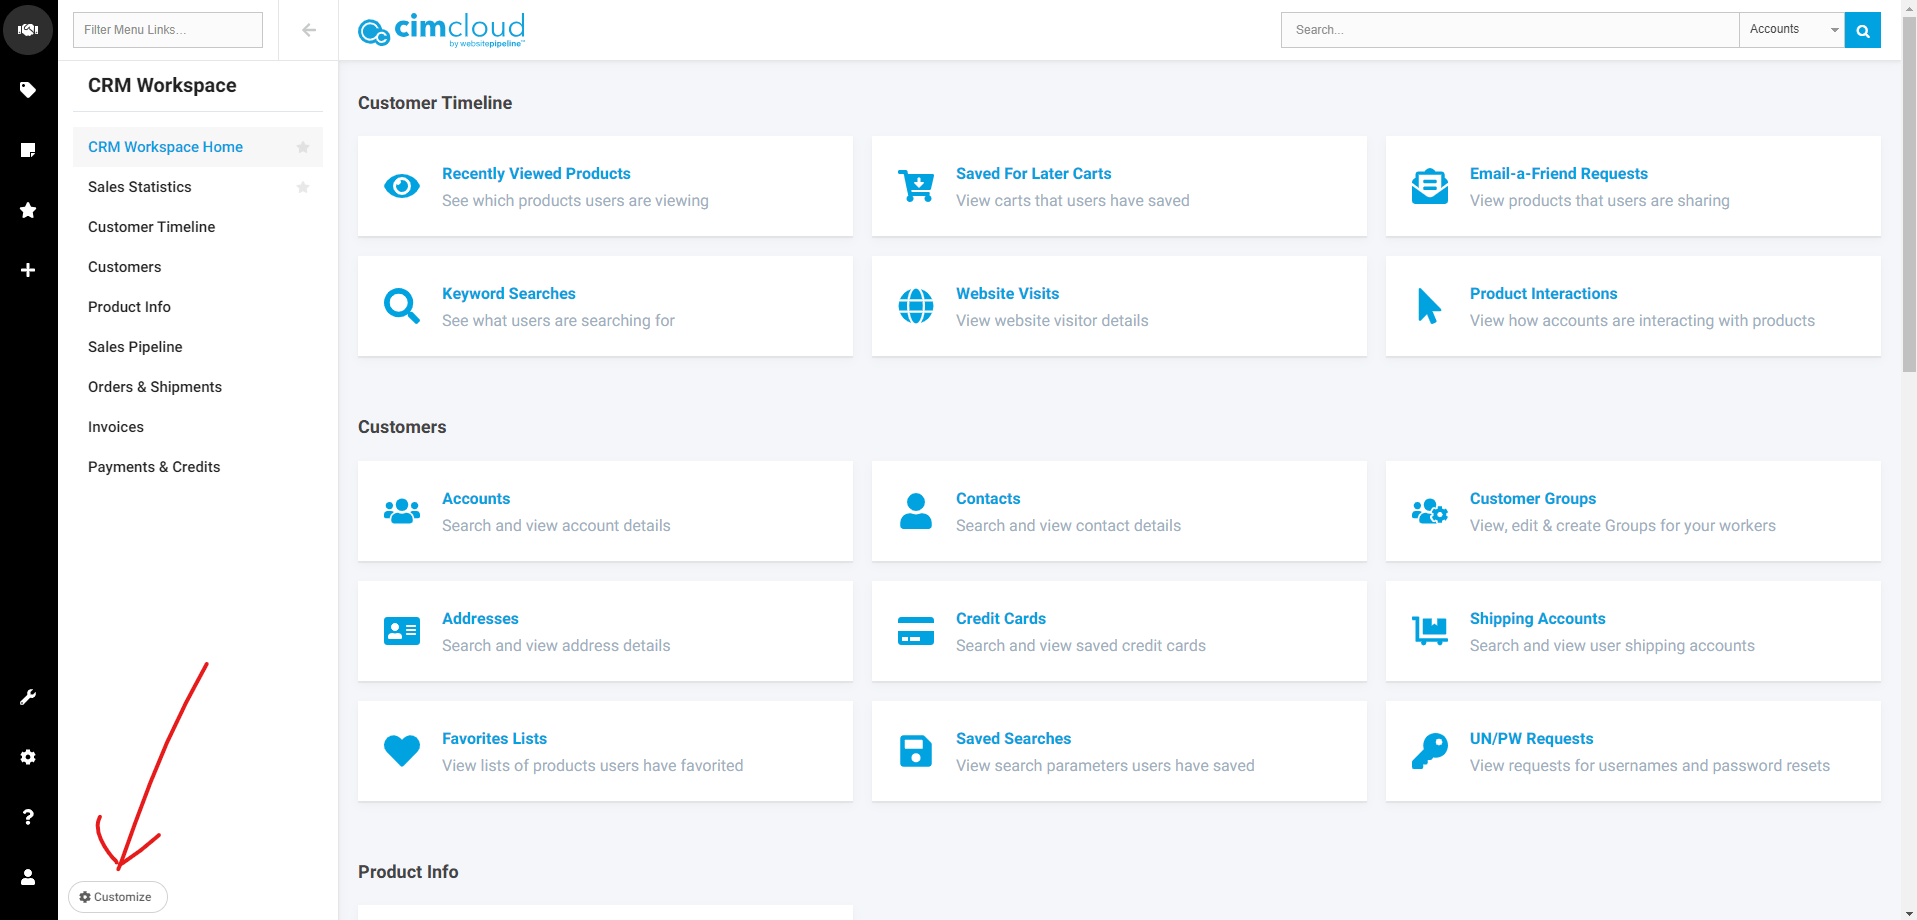Toggle favorite star for CRM Workspace Home
Viewport: 1917px width, 920px height.
303,147
